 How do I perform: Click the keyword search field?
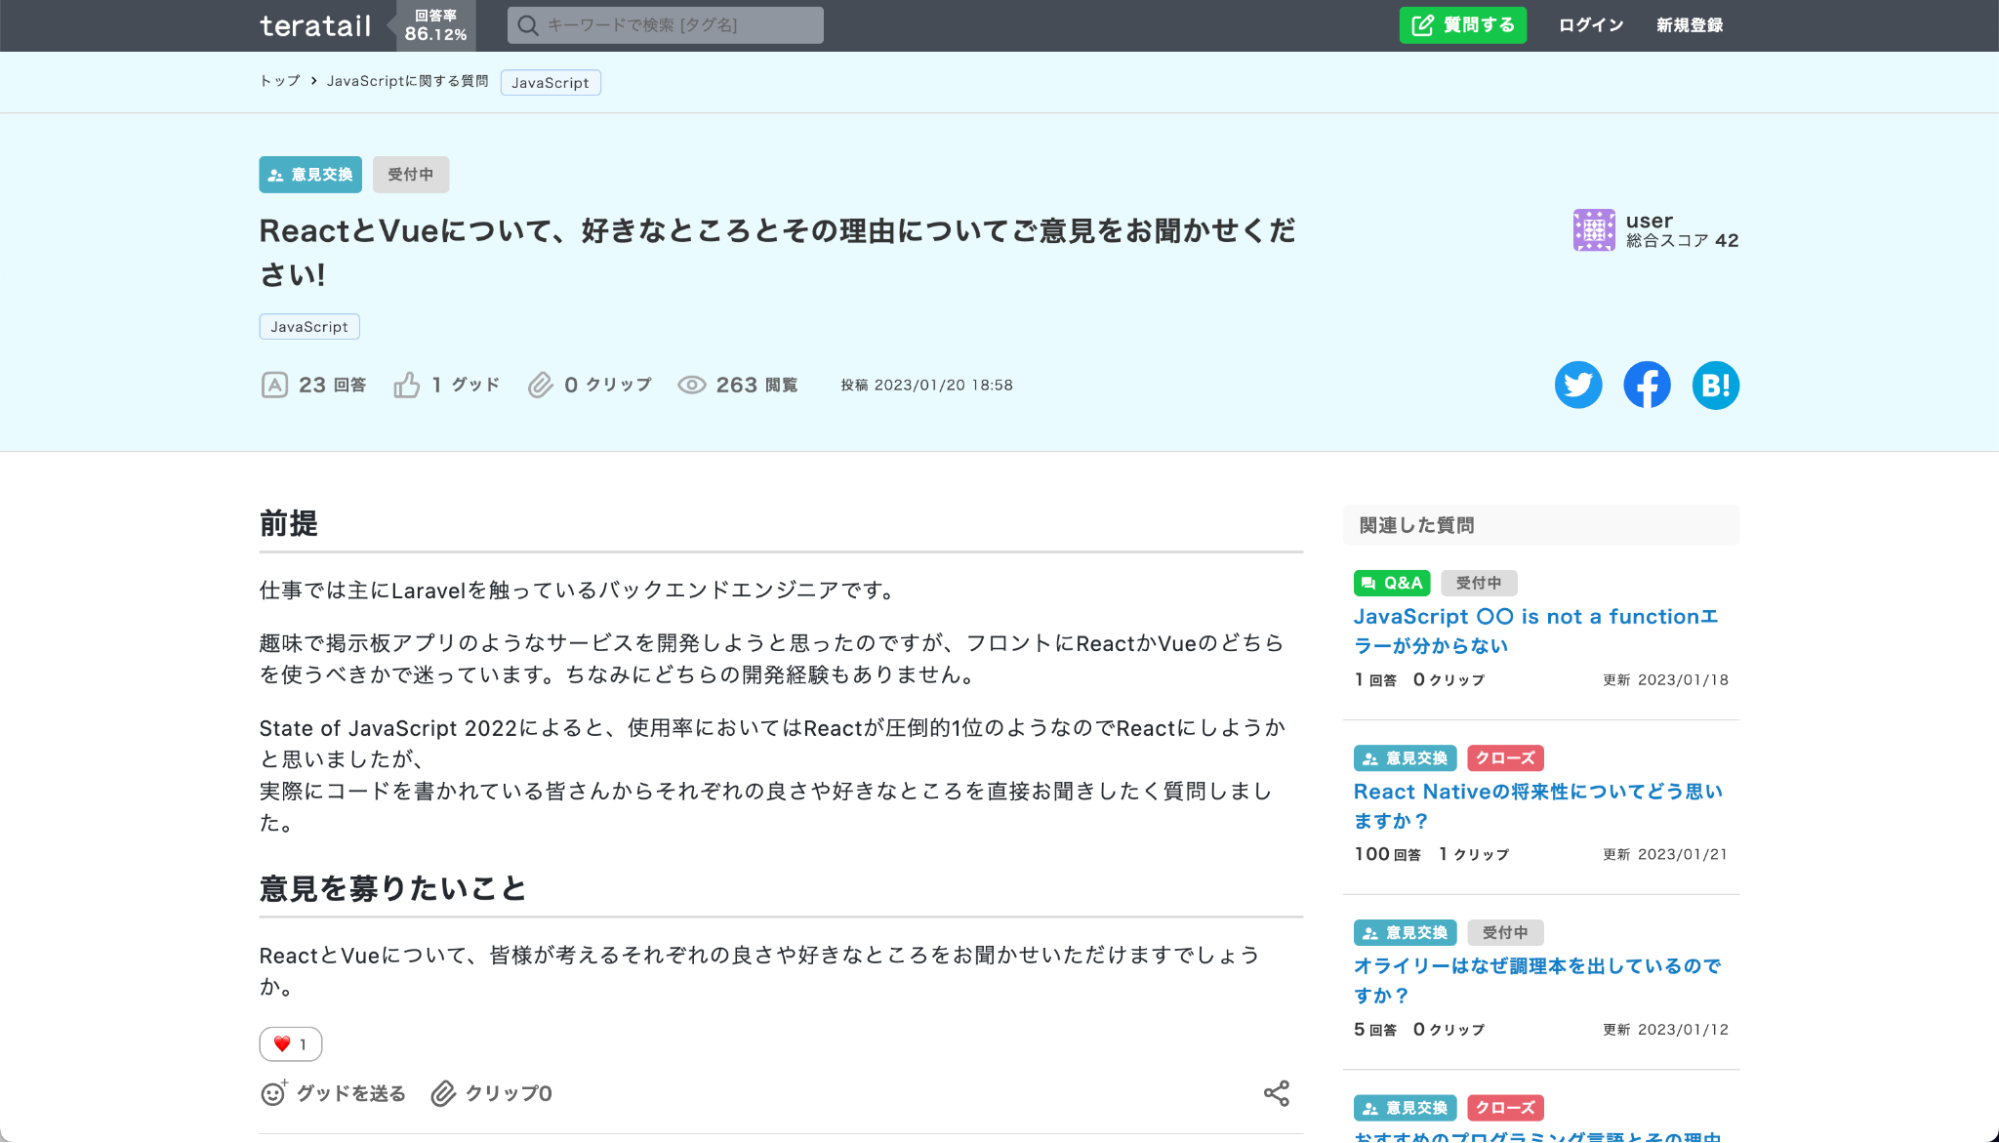point(665,25)
